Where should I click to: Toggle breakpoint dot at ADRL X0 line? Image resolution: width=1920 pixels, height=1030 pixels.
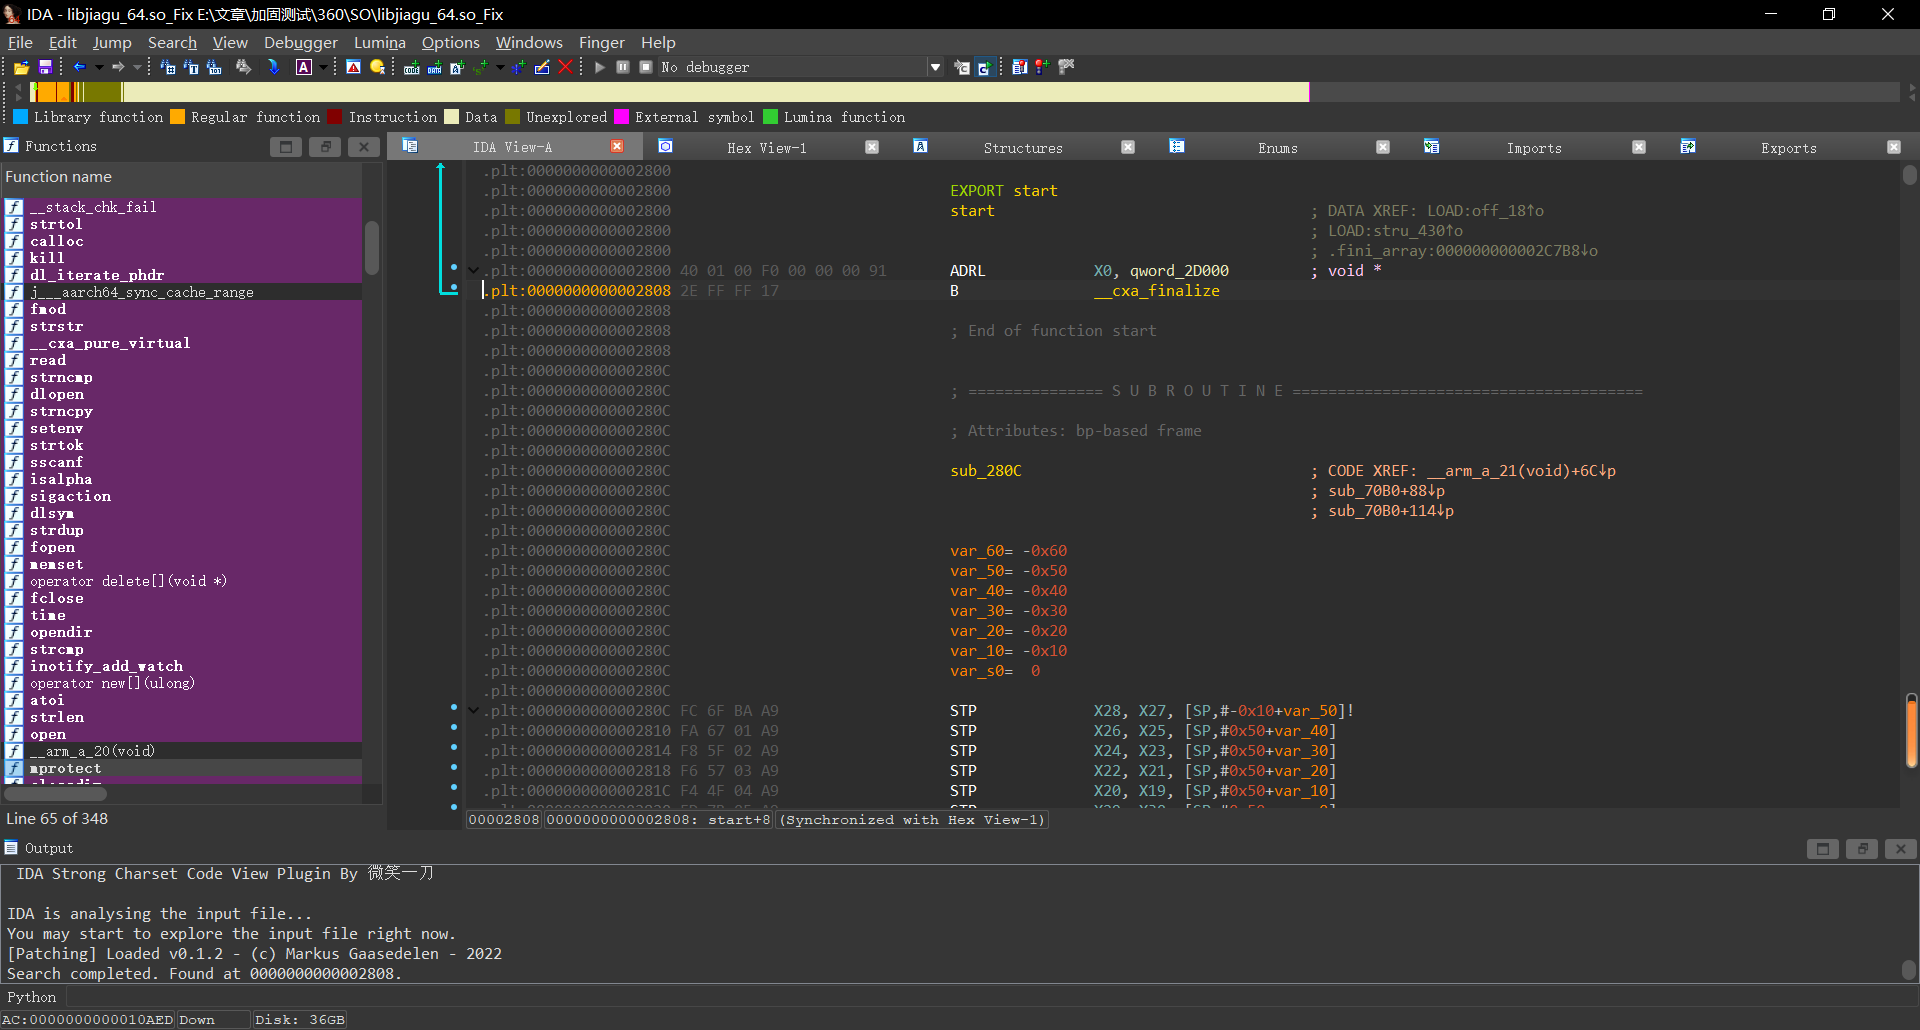point(454,268)
